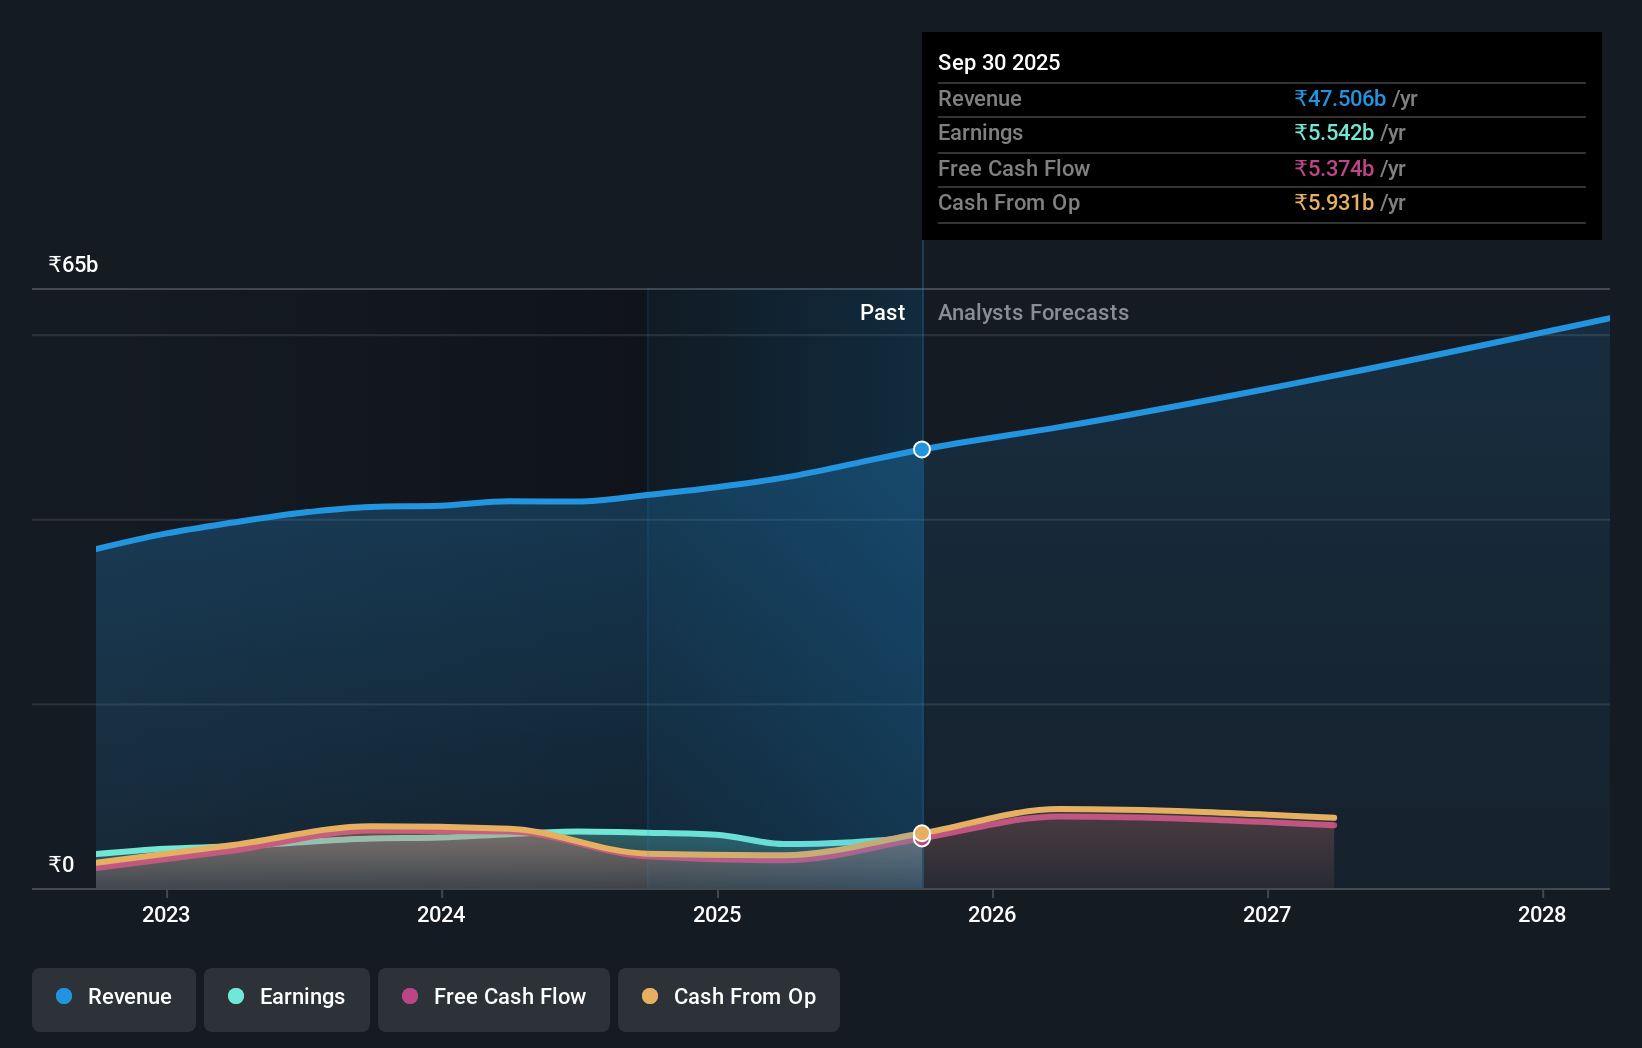1642x1048 pixels.
Task: Click the teal Earnings legend dot
Action: (236, 997)
